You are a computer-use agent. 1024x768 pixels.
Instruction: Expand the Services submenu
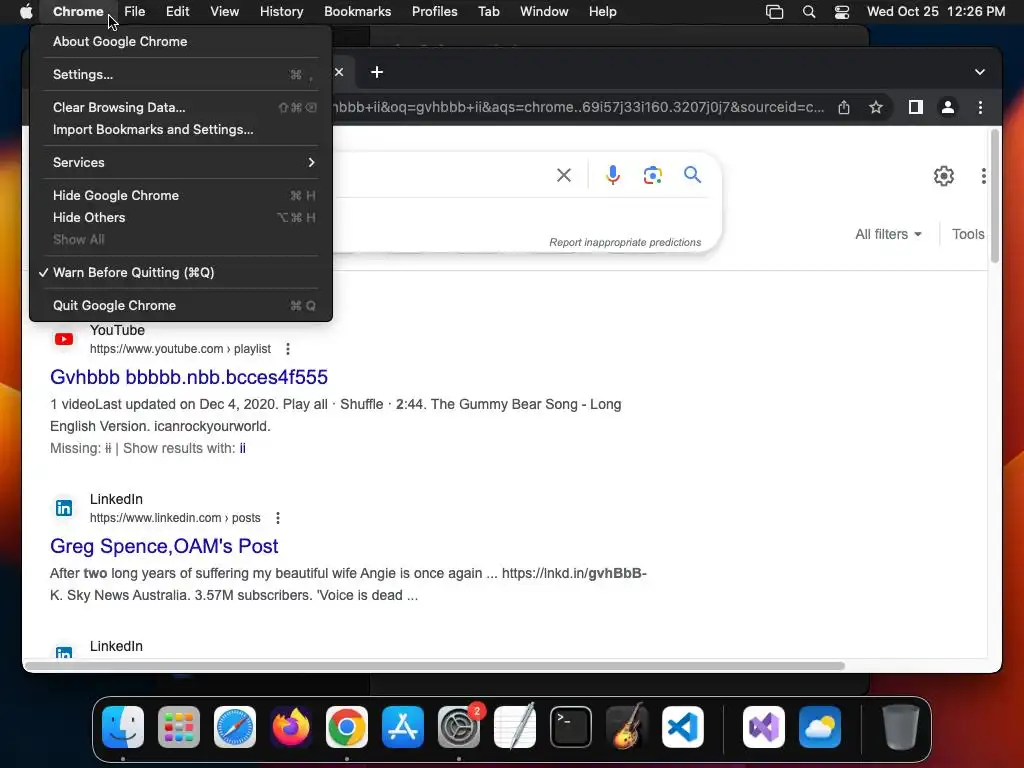(x=181, y=162)
